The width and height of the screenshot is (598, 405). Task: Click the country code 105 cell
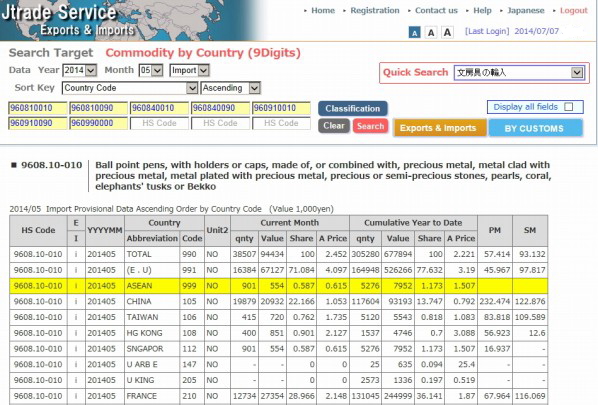(x=192, y=301)
